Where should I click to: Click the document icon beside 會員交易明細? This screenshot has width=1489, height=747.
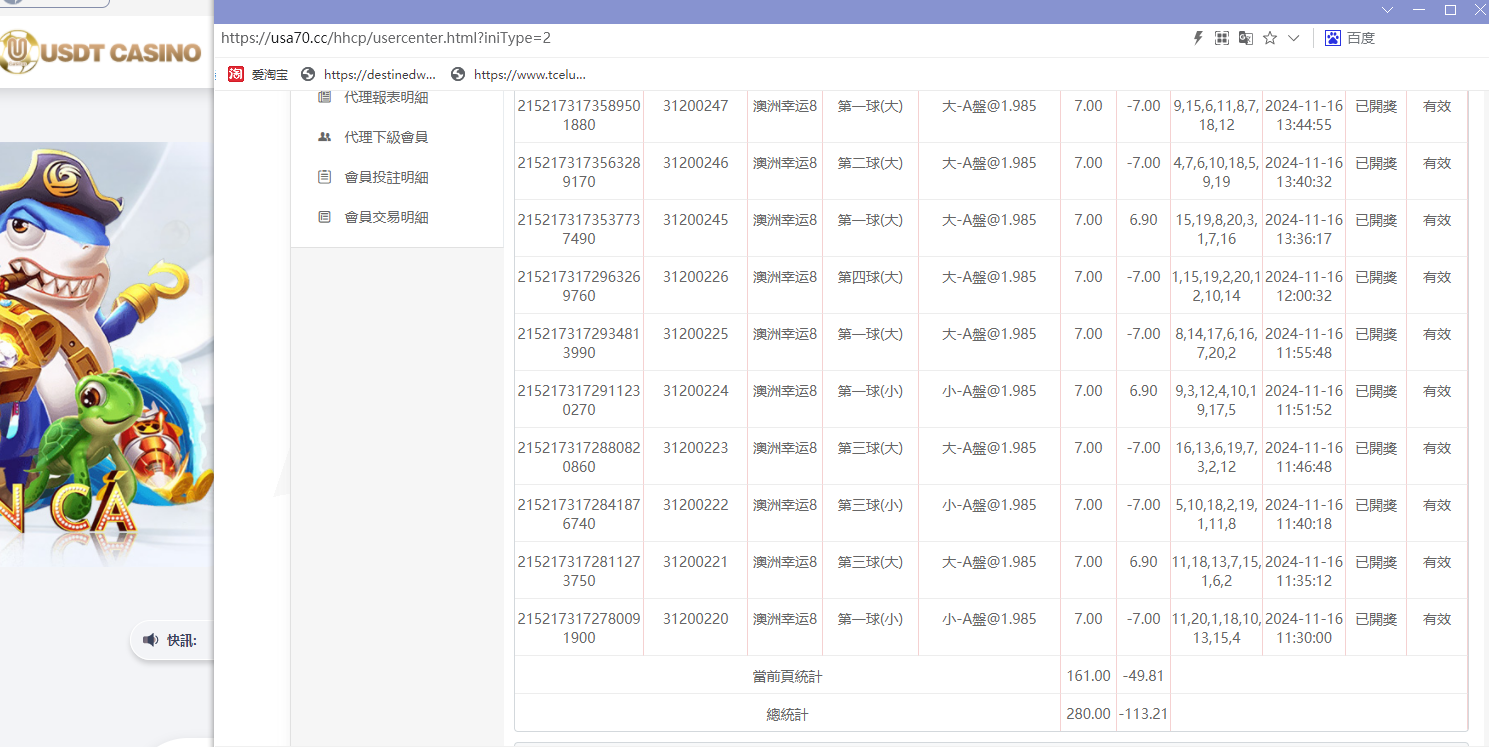coord(324,217)
